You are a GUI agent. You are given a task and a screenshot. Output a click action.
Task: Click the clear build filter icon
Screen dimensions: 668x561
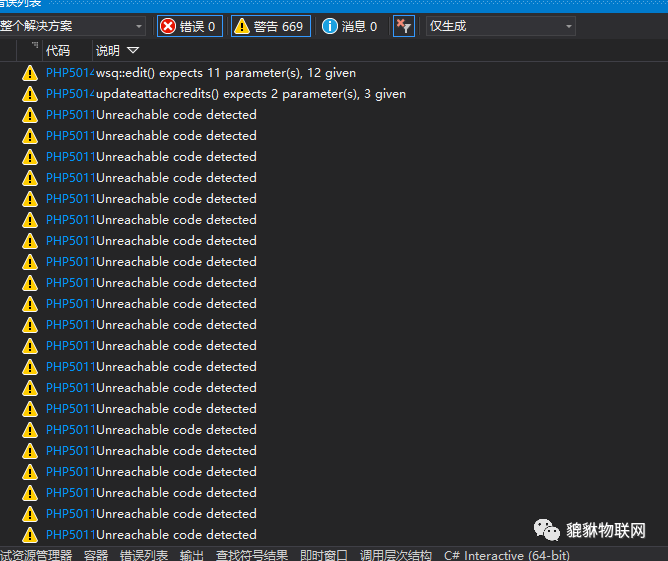[403, 26]
